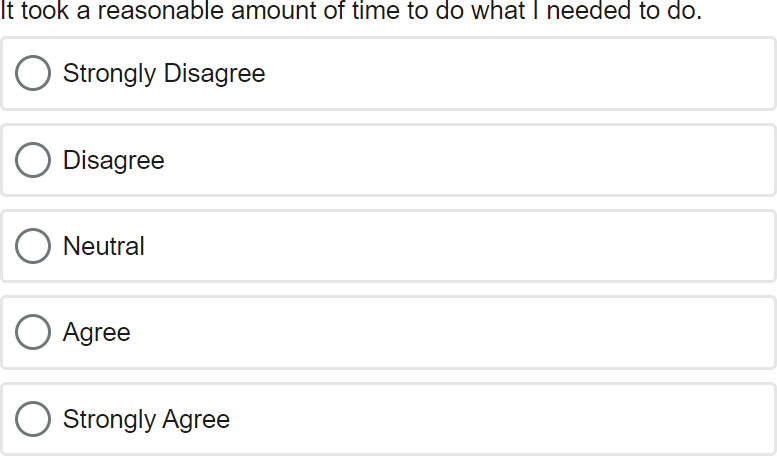Pick the Agree radio button
The image size is (777, 456).
pos(33,332)
